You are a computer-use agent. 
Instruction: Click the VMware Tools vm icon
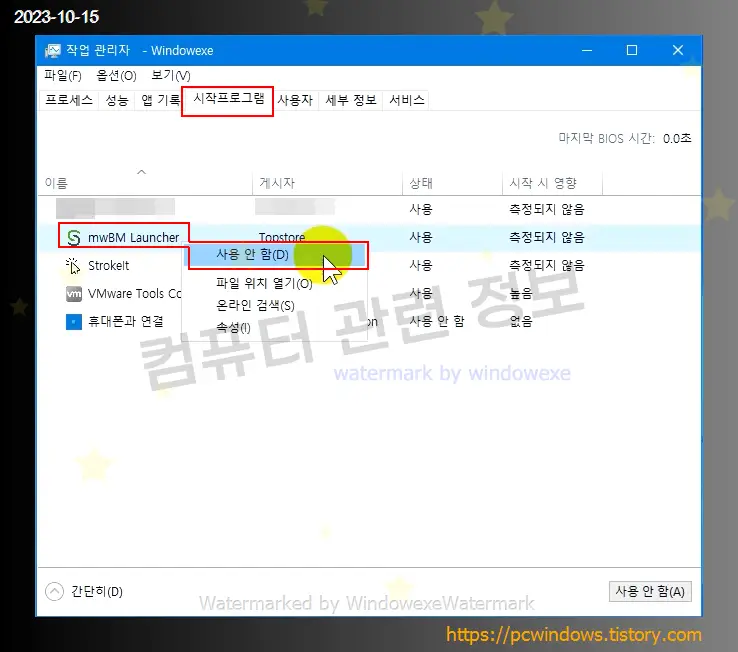(x=74, y=294)
